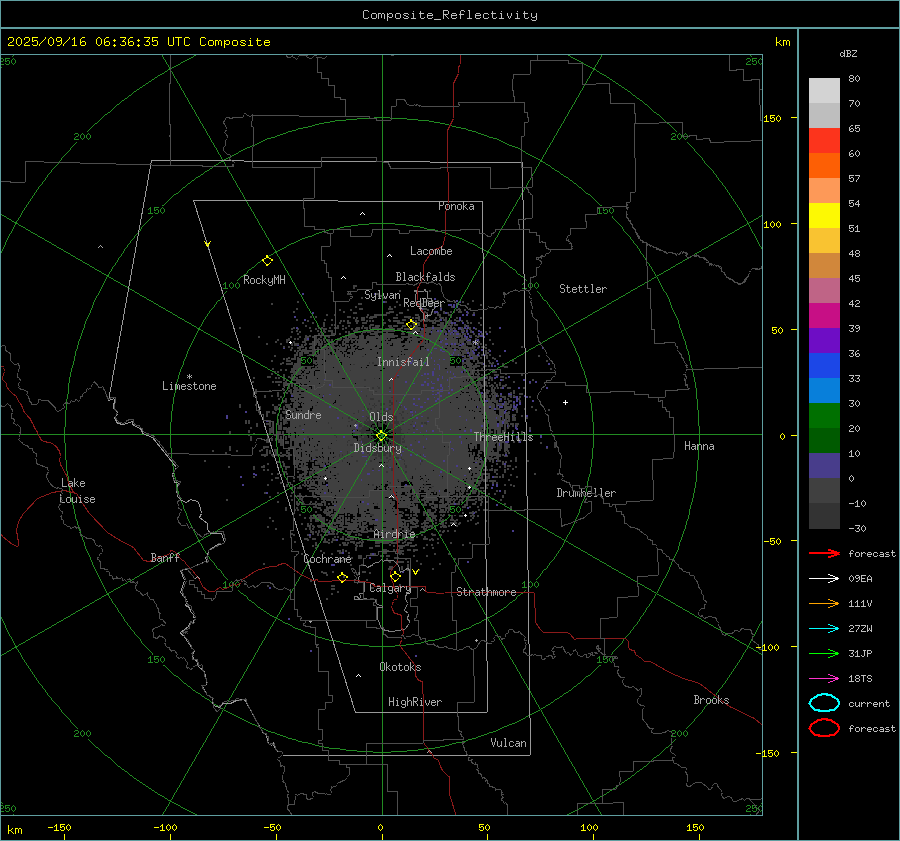
Task: Select the orange 111V arrow in legend
Action: coord(824,603)
